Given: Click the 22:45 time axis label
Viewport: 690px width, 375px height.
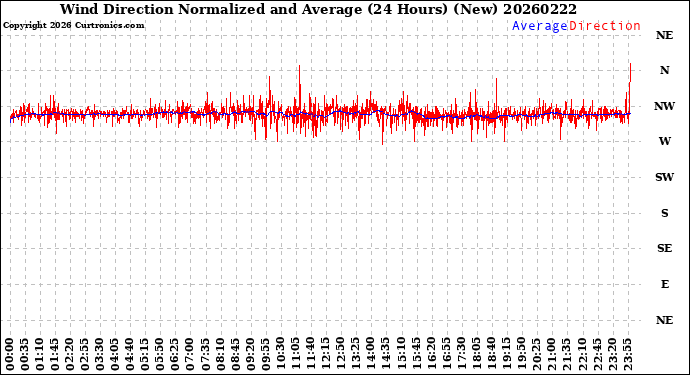Looking at the screenshot, I should pos(597,354).
